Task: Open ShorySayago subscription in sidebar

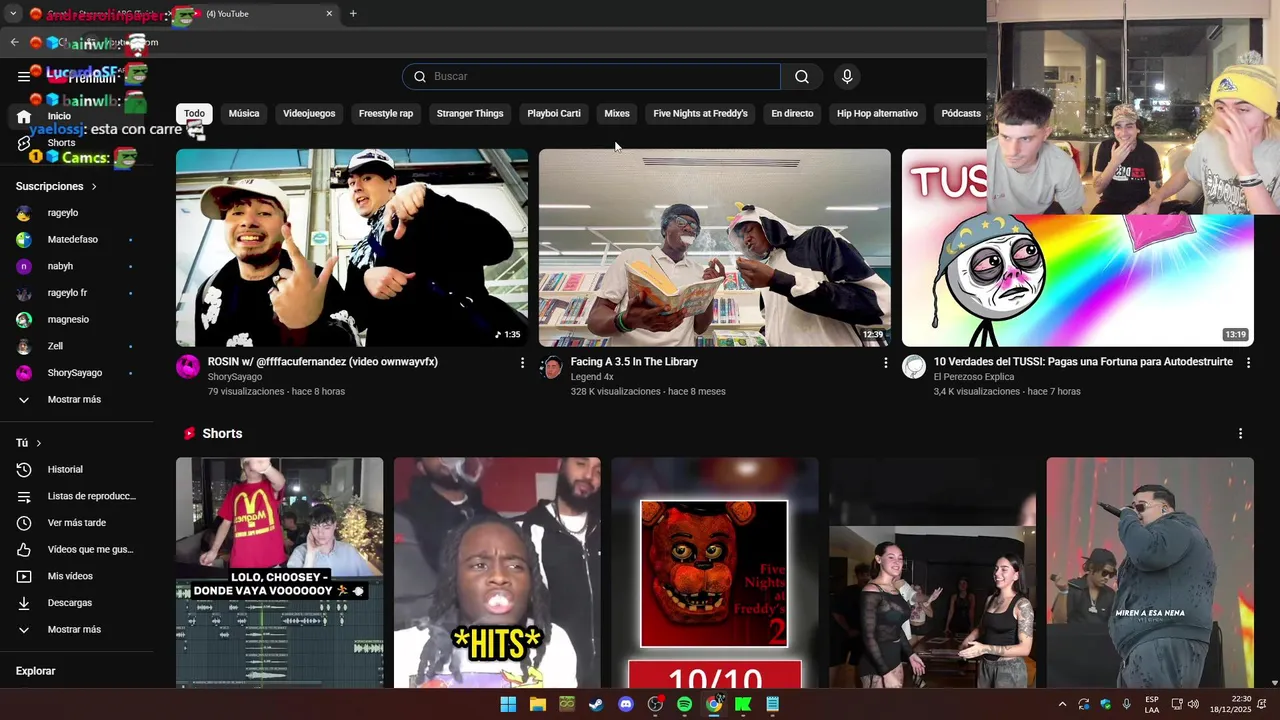Action: (x=75, y=373)
